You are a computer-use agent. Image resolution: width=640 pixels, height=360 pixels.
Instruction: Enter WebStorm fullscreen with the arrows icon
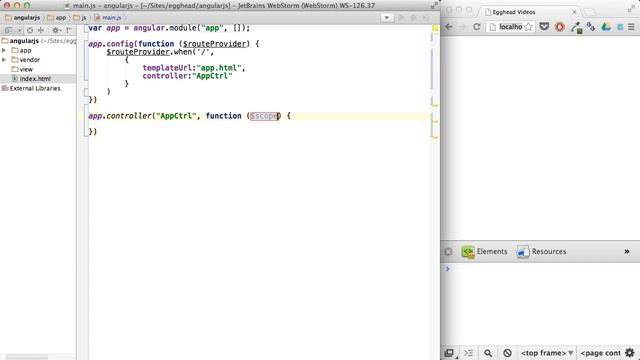(434, 5)
